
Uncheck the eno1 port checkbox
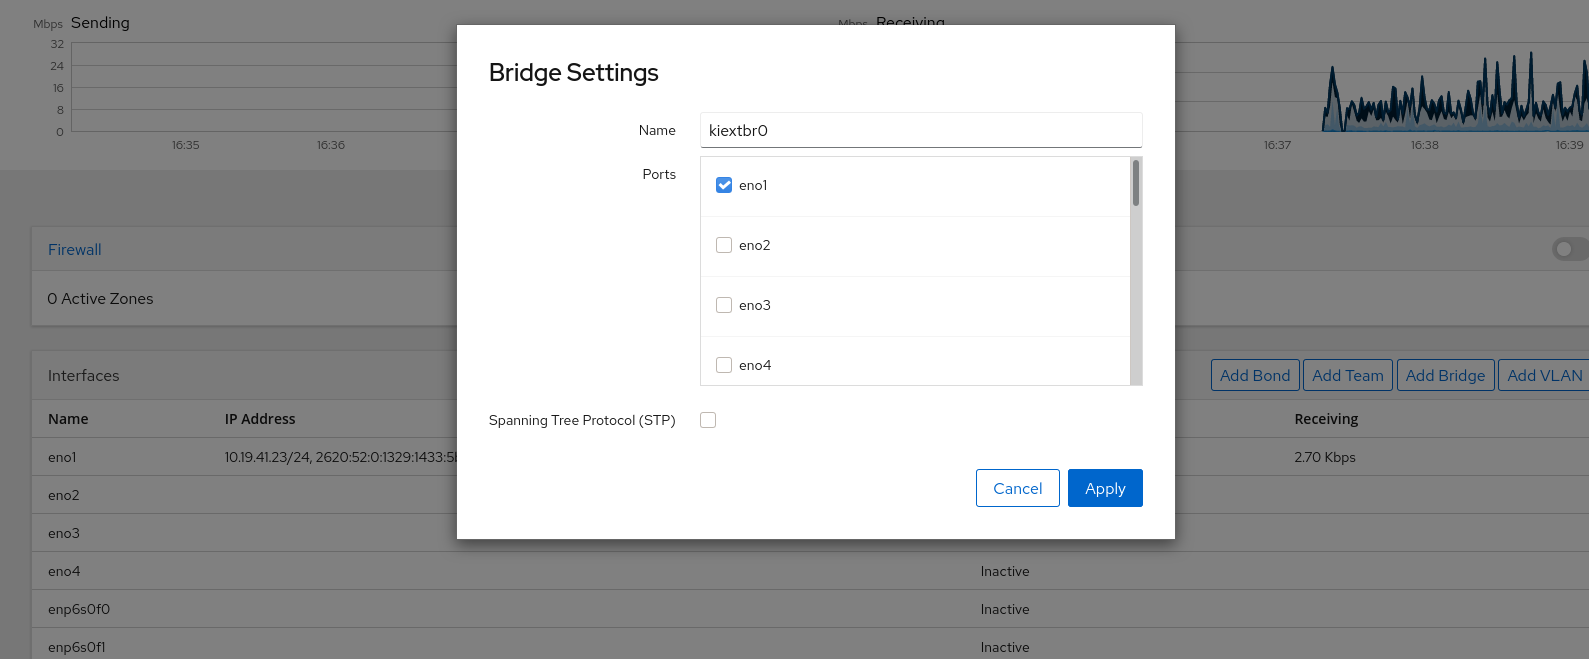click(724, 185)
